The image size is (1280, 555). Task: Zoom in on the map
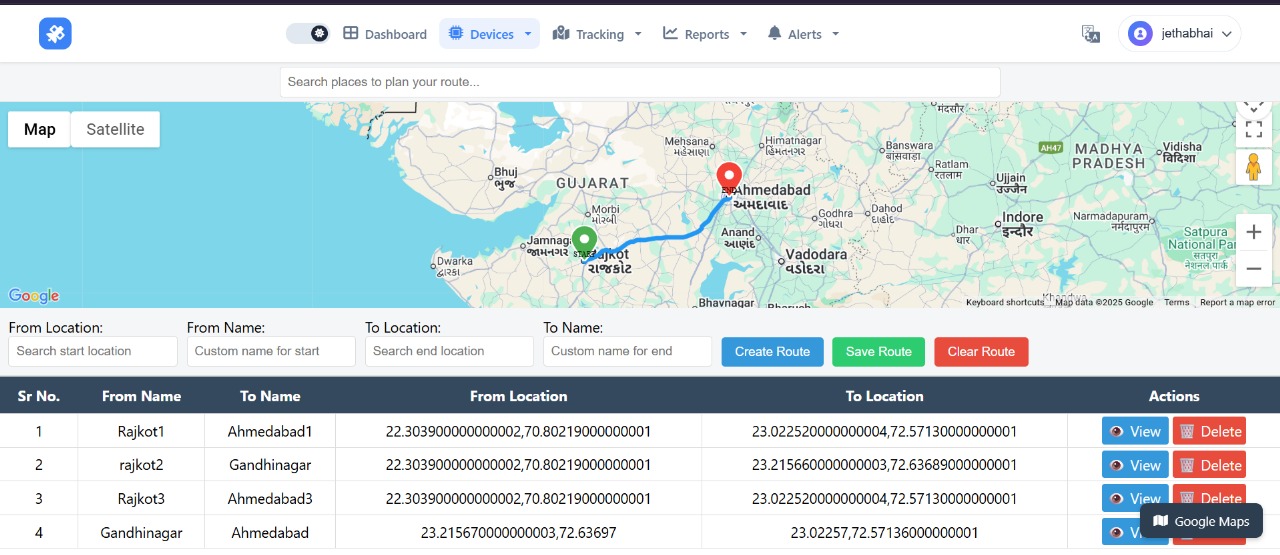pyautogui.click(x=1253, y=232)
